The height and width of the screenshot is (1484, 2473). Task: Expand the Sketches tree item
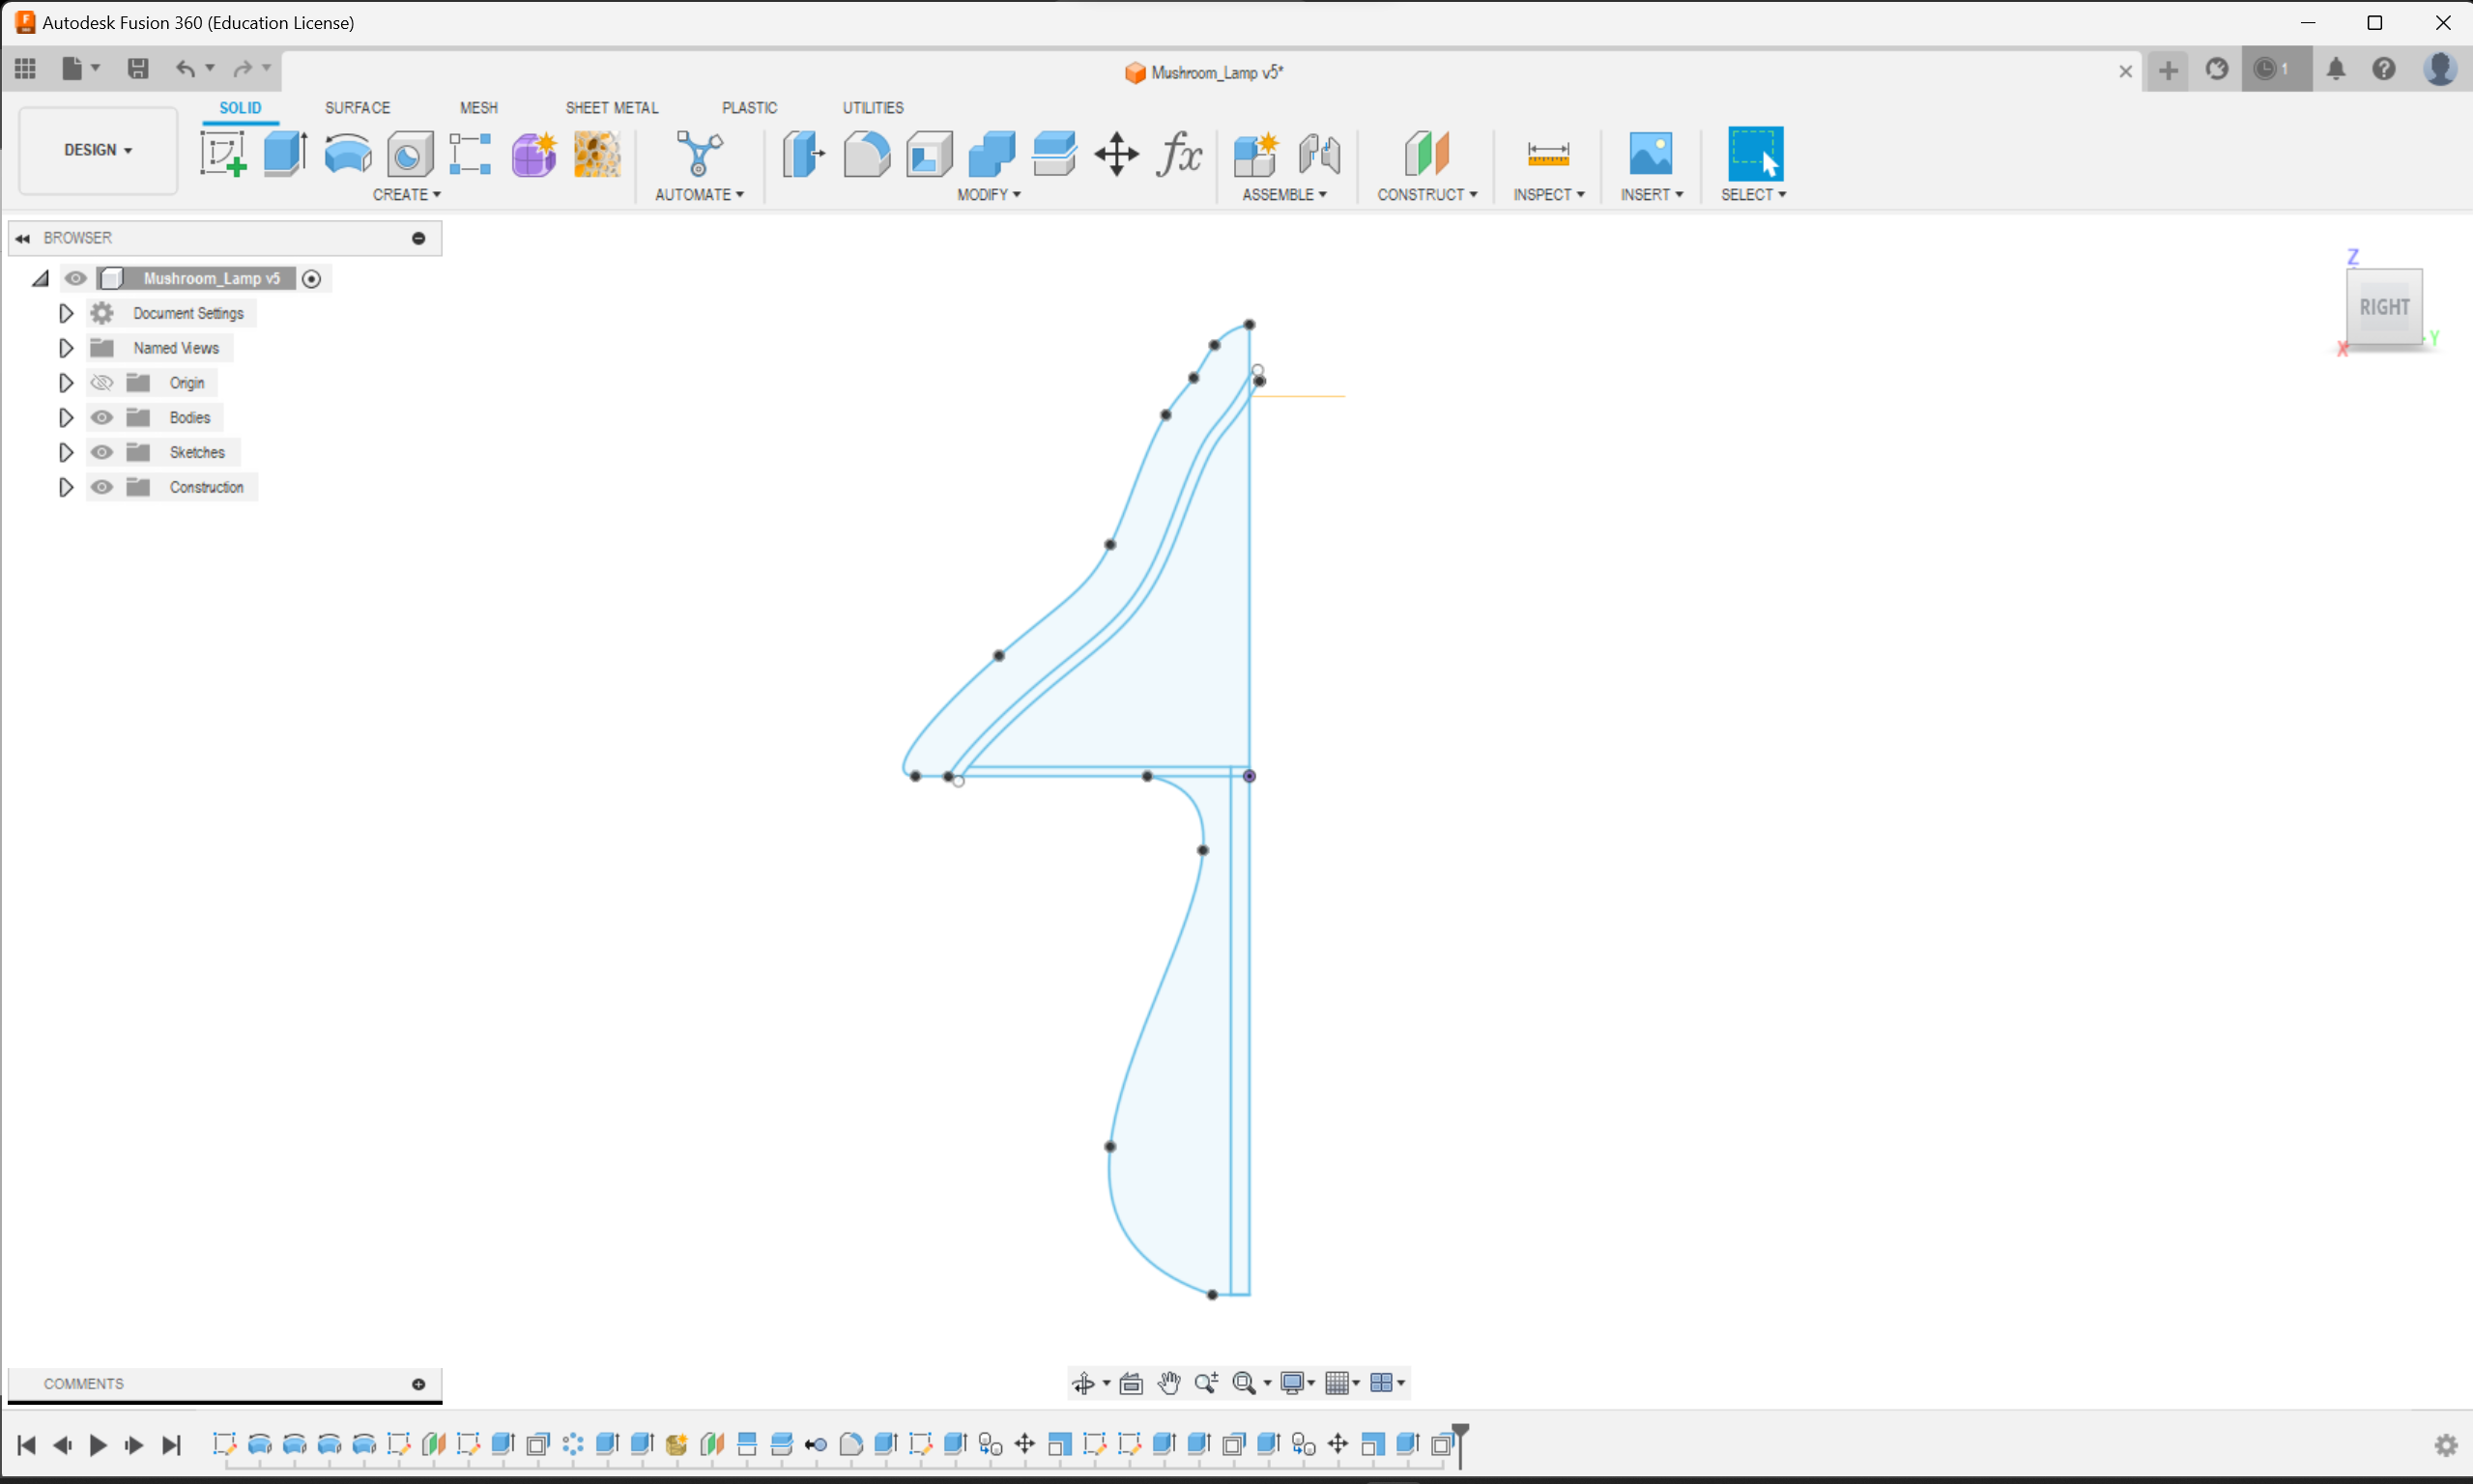coord(64,450)
